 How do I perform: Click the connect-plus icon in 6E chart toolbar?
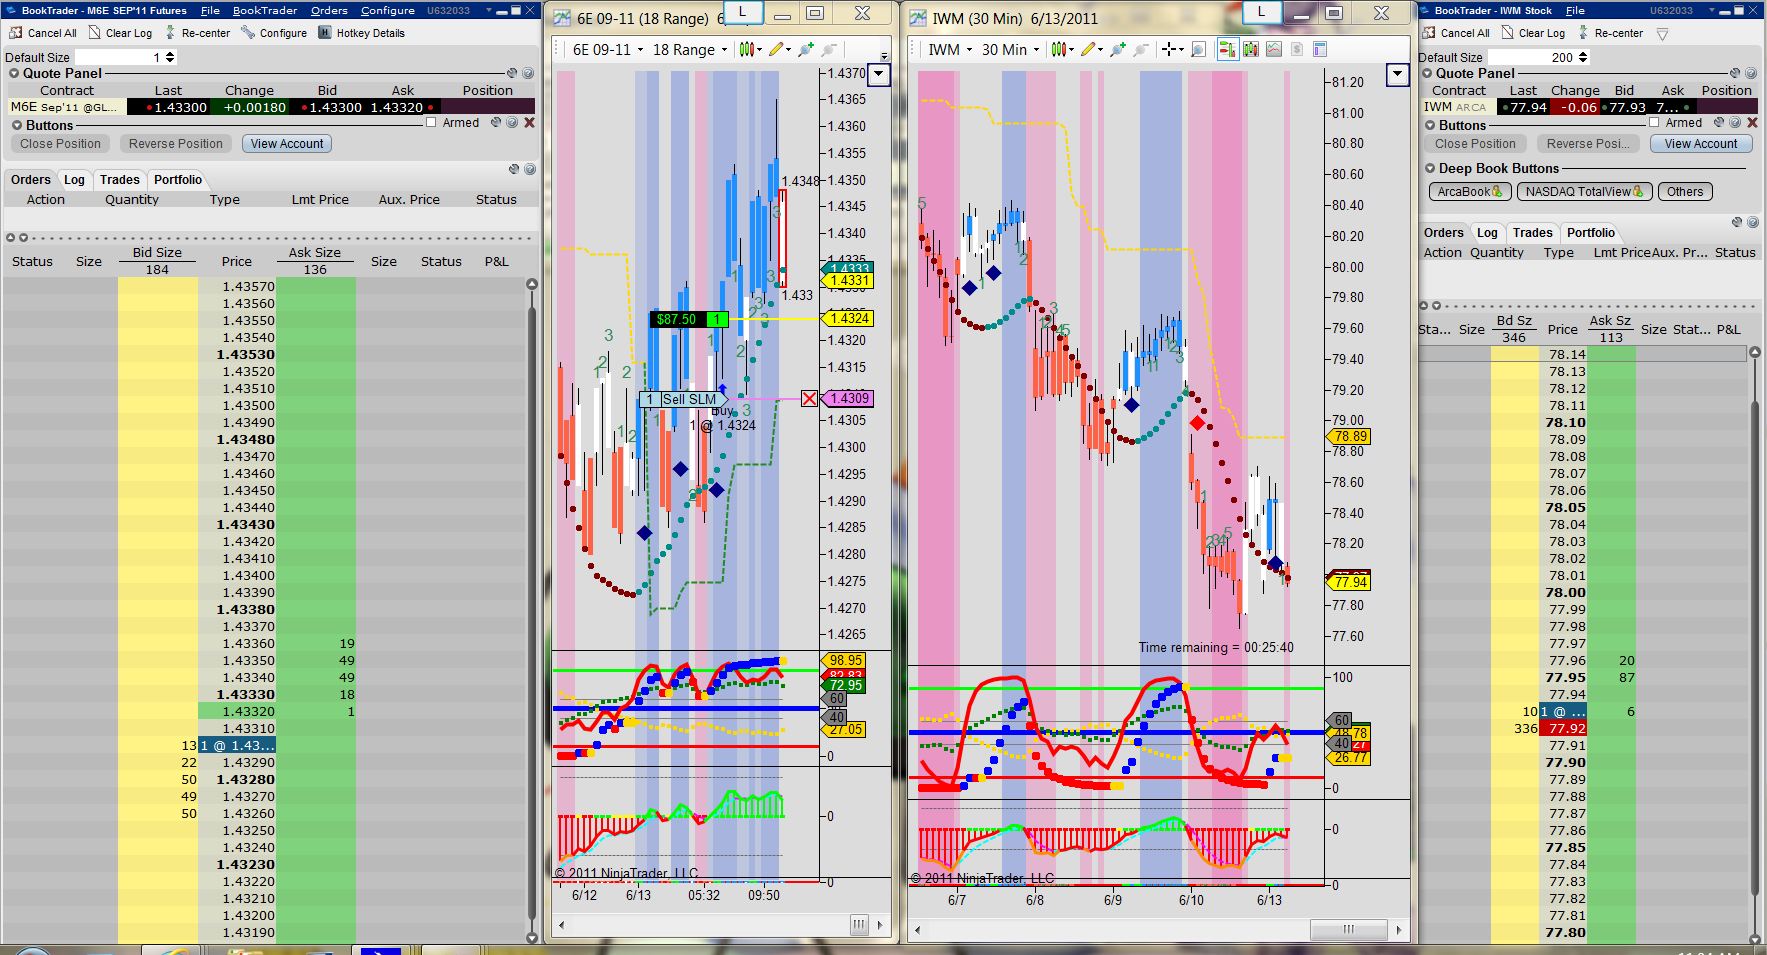806,50
